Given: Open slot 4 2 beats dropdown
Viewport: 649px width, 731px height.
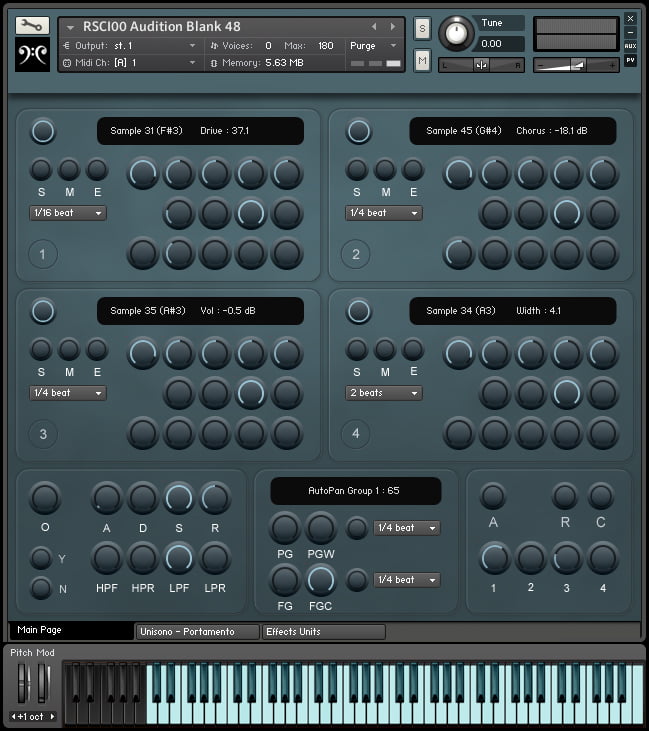Looking at the screenshot, I should pyautogui.click(x=384, y=393).
